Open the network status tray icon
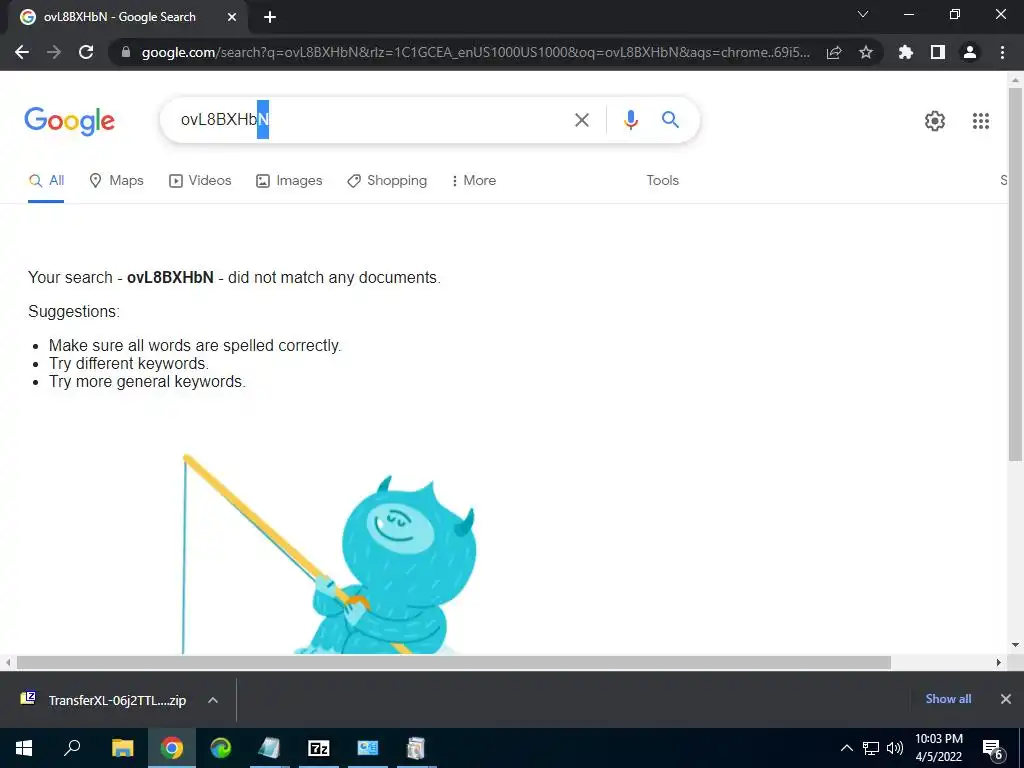The image size is (1024, 768). (x=871, y=748)
